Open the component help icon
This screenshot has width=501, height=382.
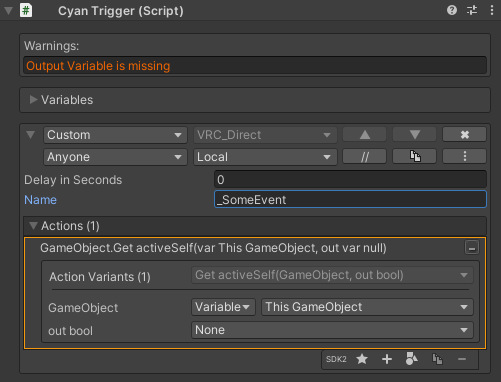pyautogui.click(x=452, y=10)
